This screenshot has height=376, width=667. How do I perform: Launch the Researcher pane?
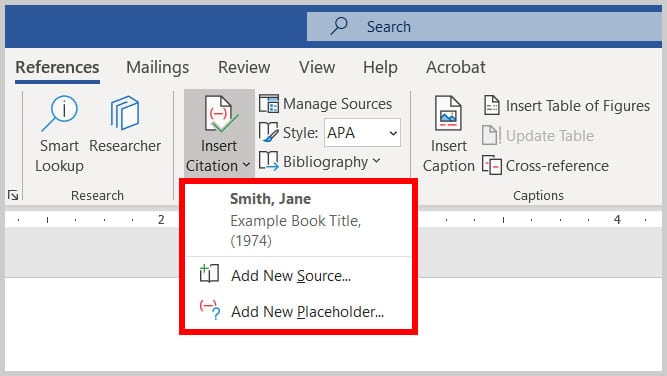click(x=125, y=124)
